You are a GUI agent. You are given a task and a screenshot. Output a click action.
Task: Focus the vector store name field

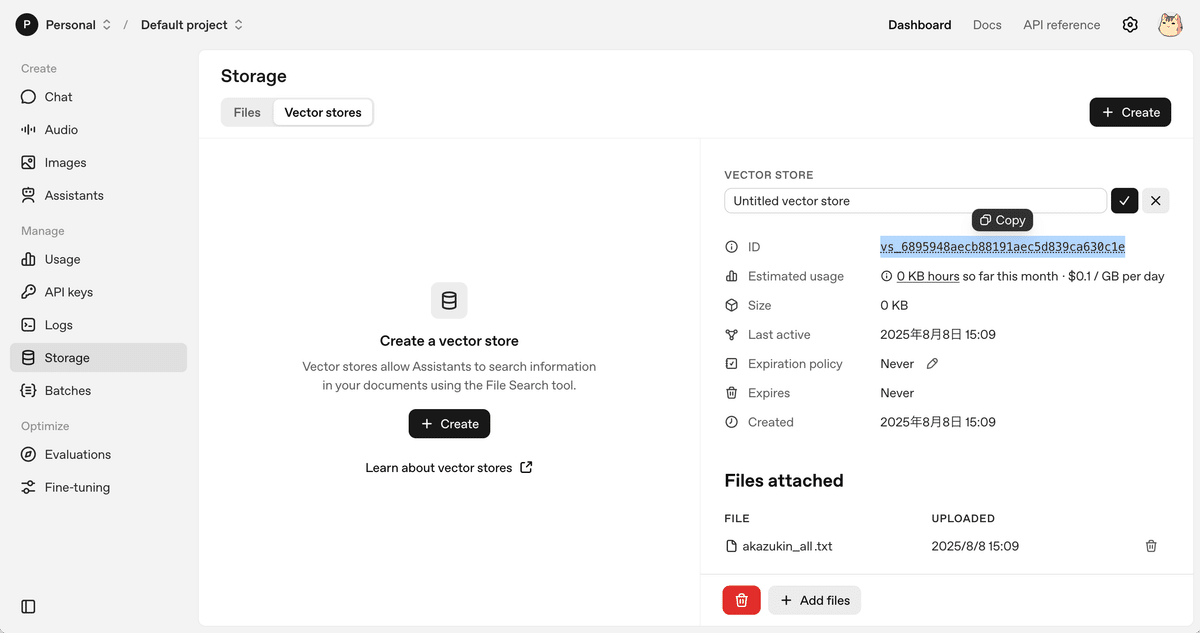(915, 201)
